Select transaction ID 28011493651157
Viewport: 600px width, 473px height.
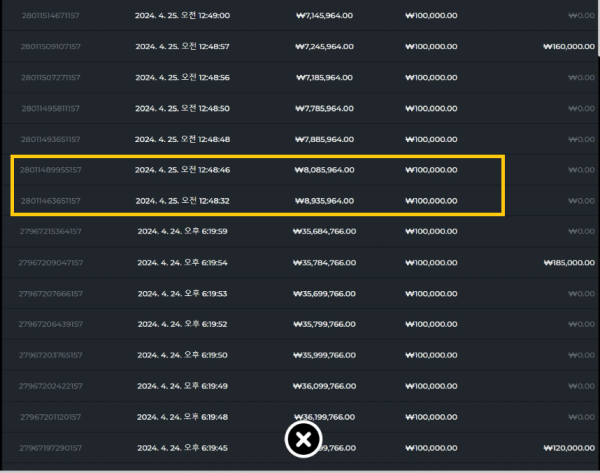tap(51, 139)
